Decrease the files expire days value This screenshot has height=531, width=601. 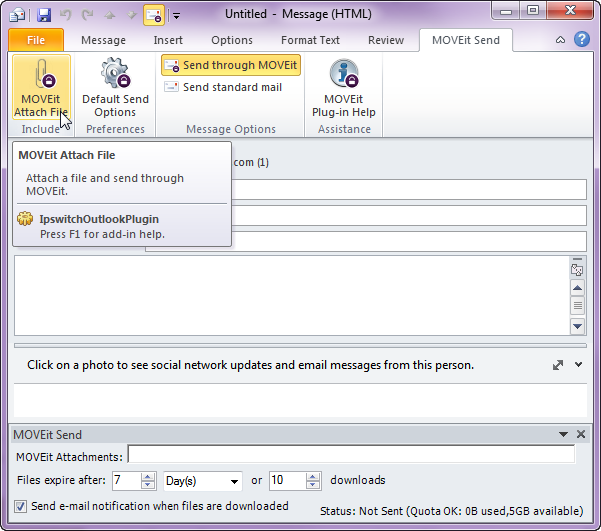tap(148, 485)
